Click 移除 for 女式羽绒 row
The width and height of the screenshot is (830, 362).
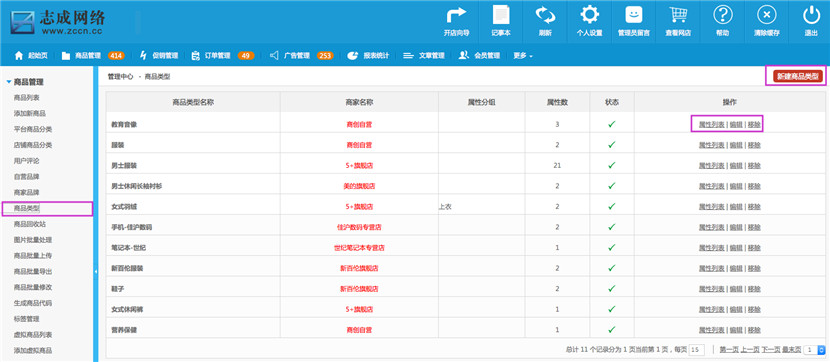754,206
